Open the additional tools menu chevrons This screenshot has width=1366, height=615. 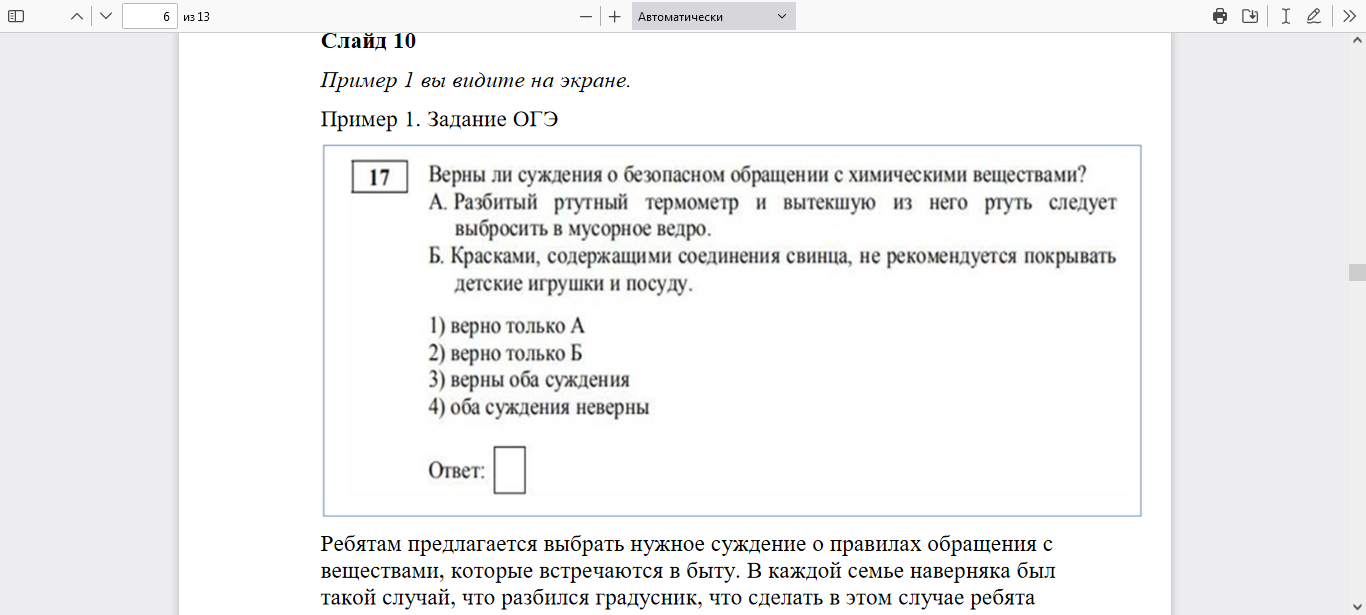point(1349,16)
